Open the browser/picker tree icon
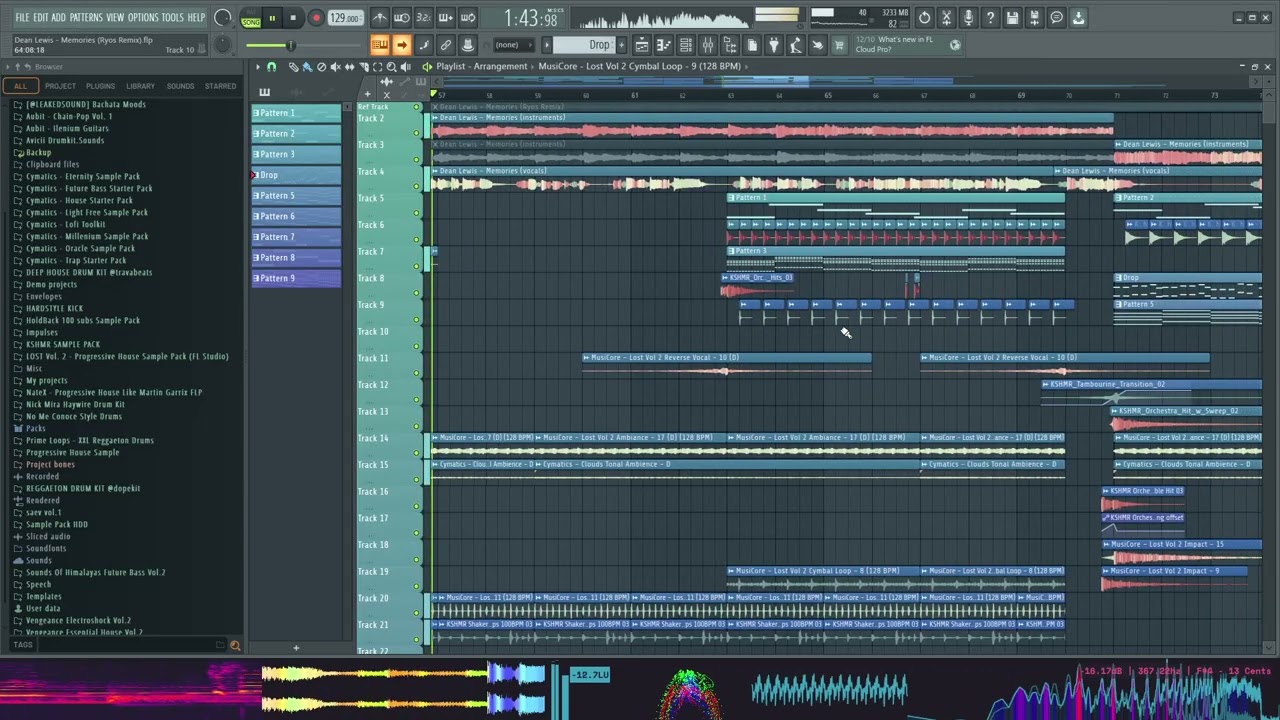Image resolution: width=1280 pixels, height=720 pixels. [x=730, y=45]
